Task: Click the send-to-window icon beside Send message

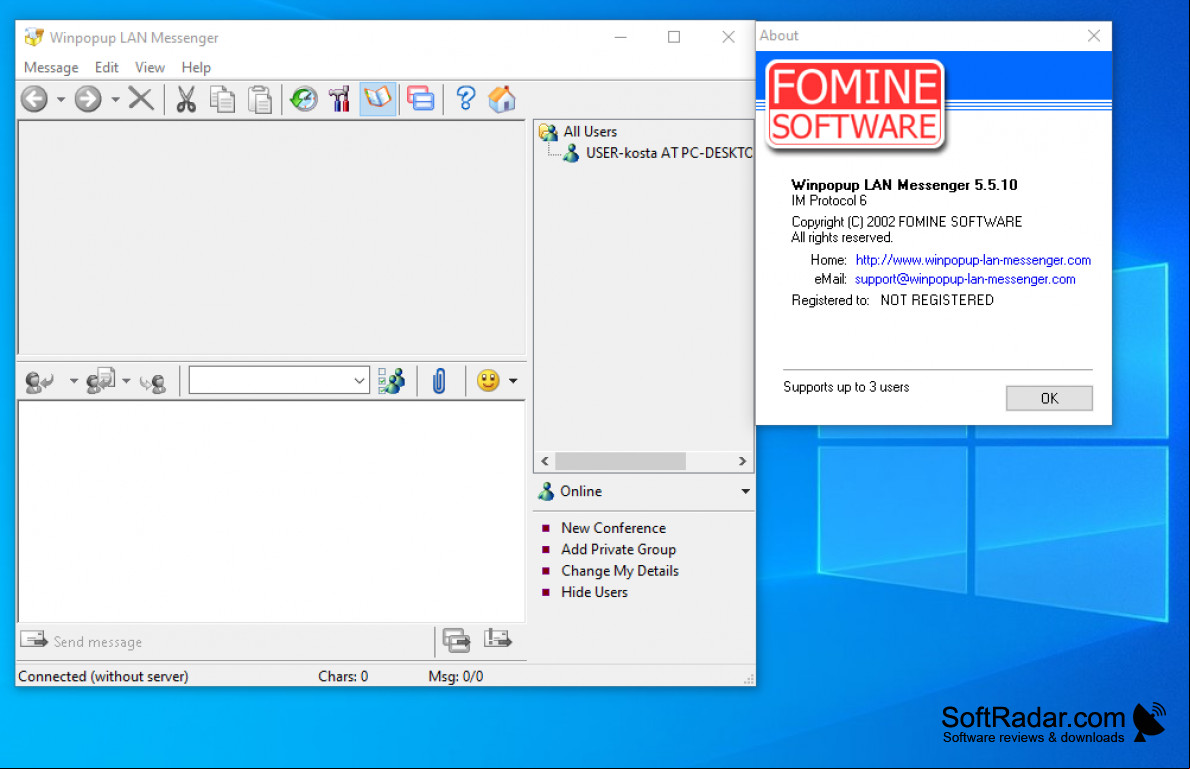Action: [456, 640]
